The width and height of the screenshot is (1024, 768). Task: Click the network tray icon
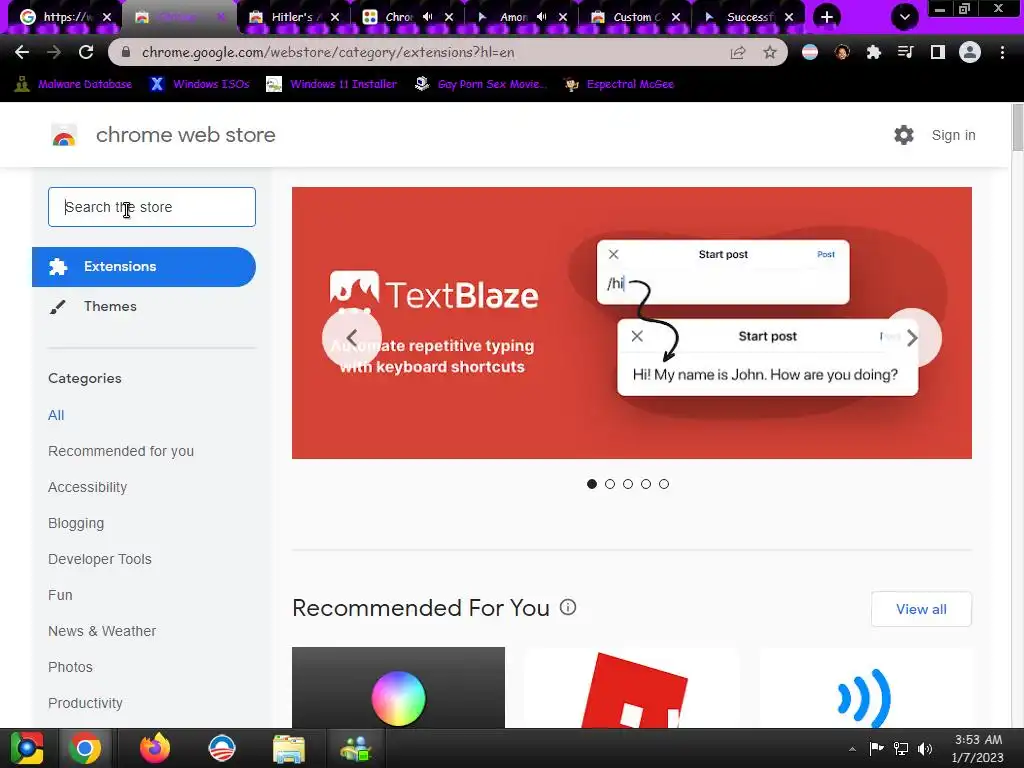(901, 748)
